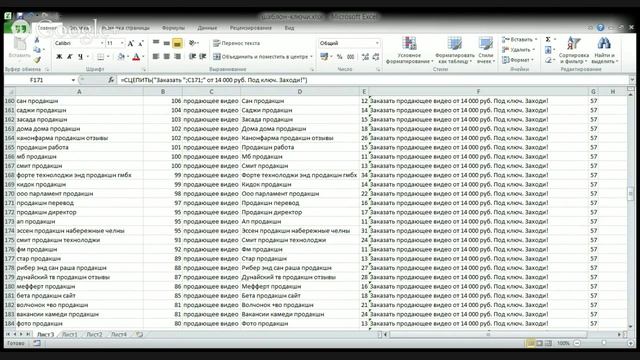Open the Рецензирование ribbon tab

point(251,28)
